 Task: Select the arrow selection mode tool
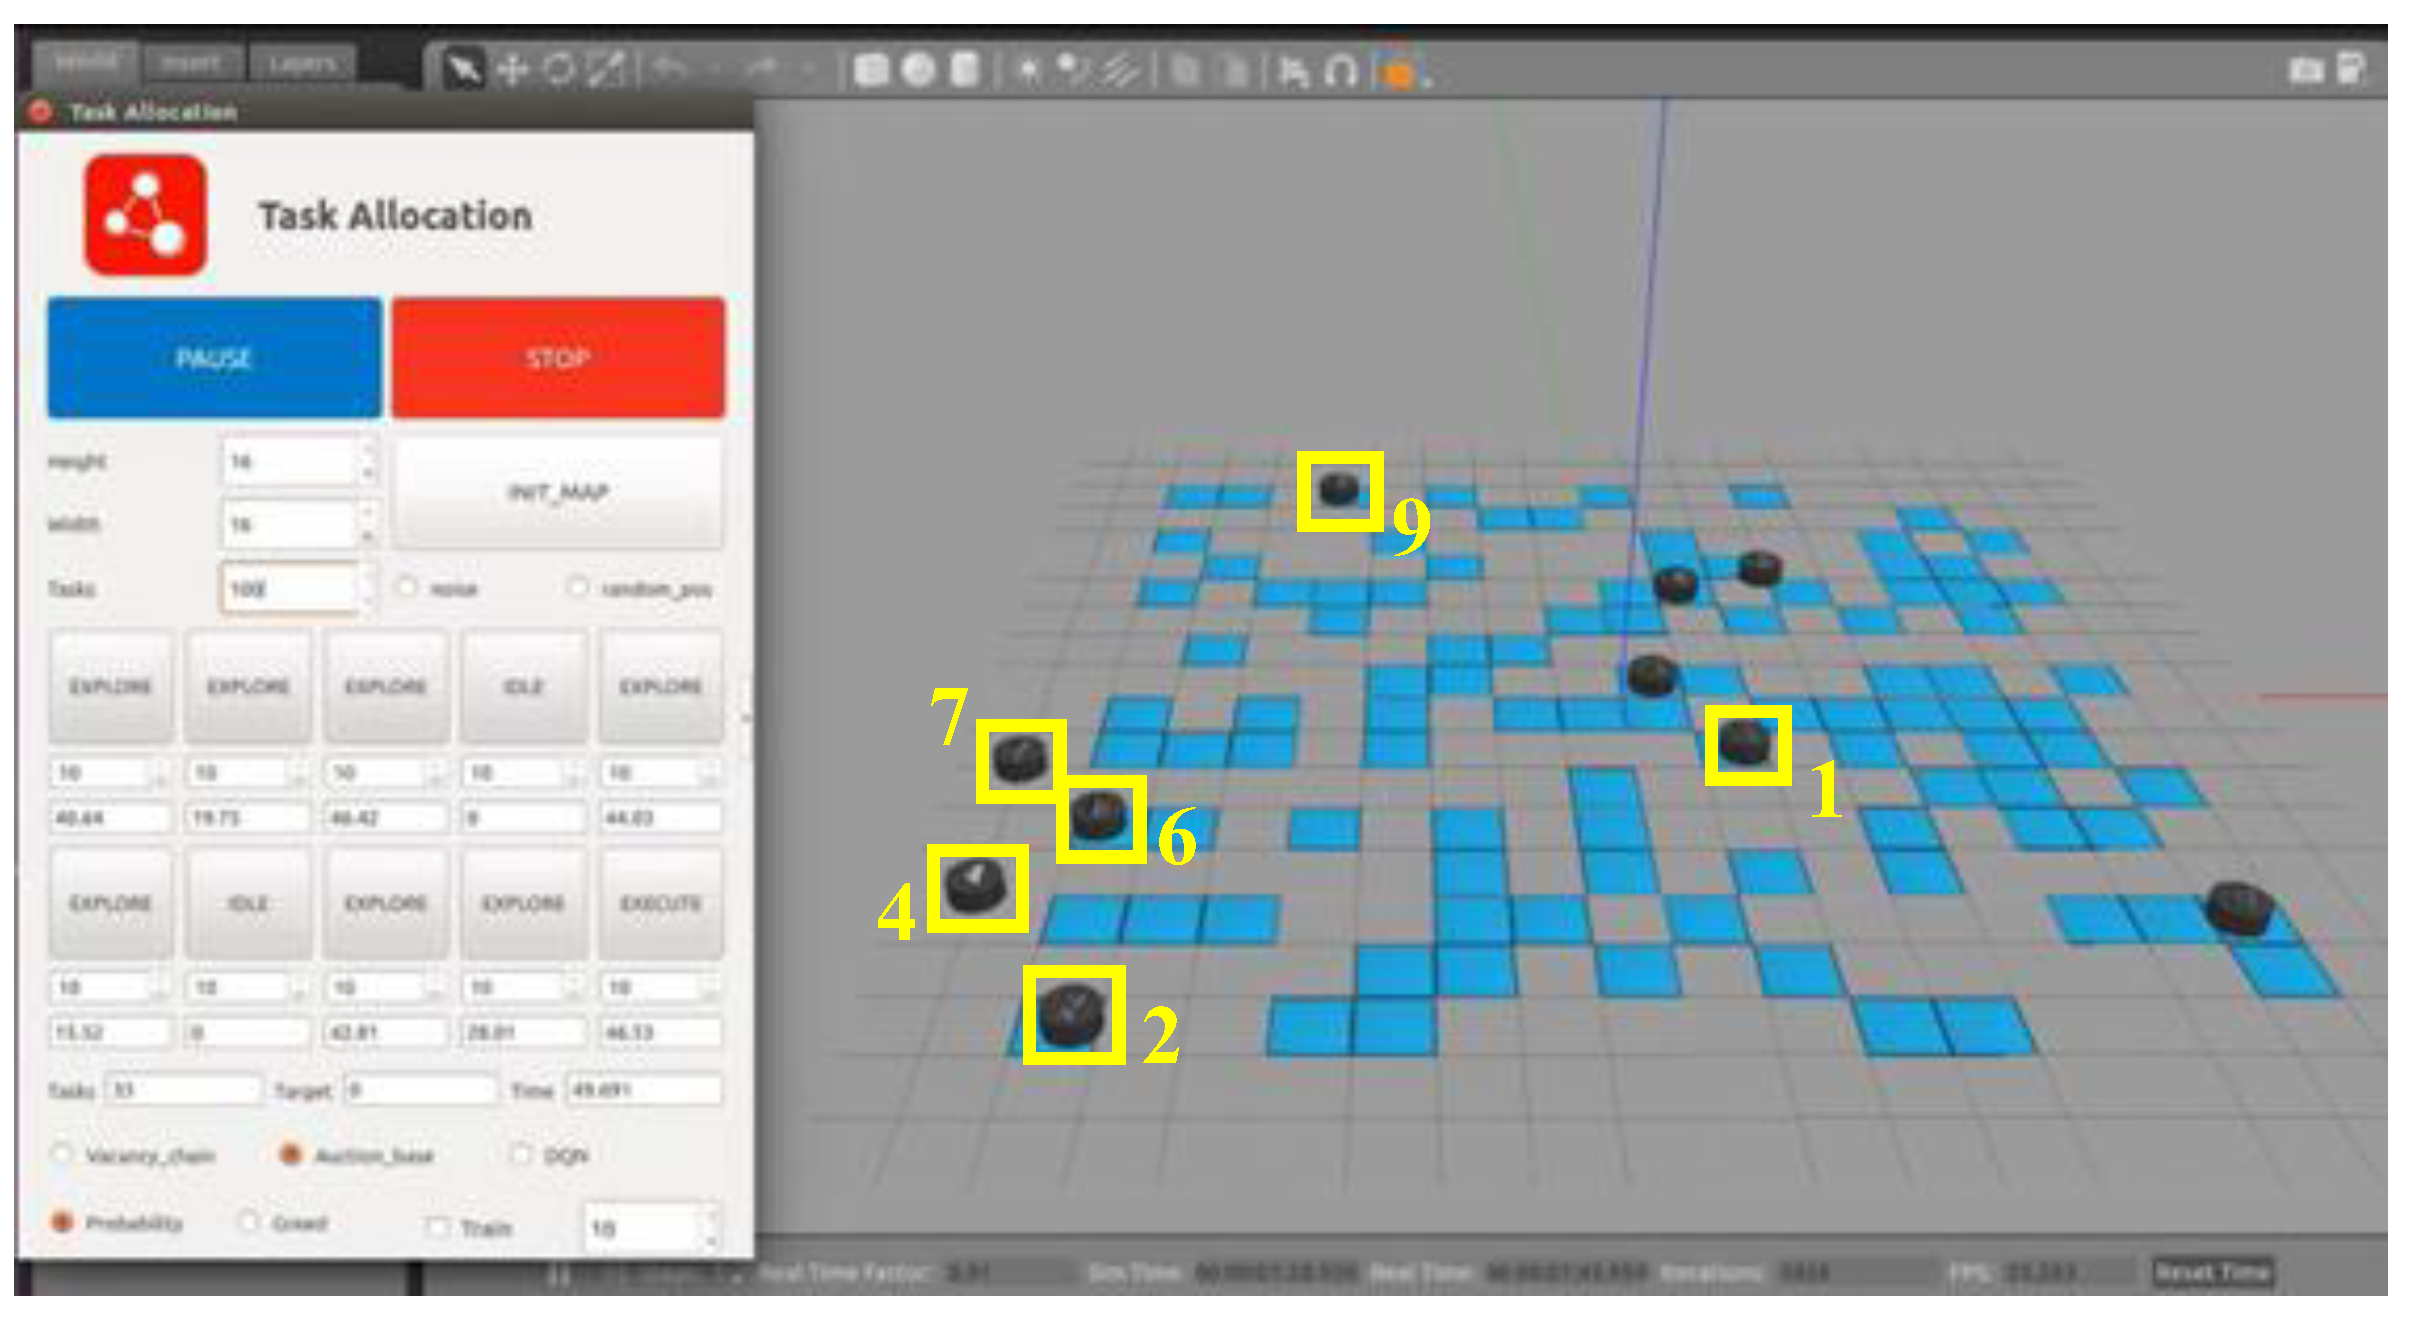[x=463, y=70]
